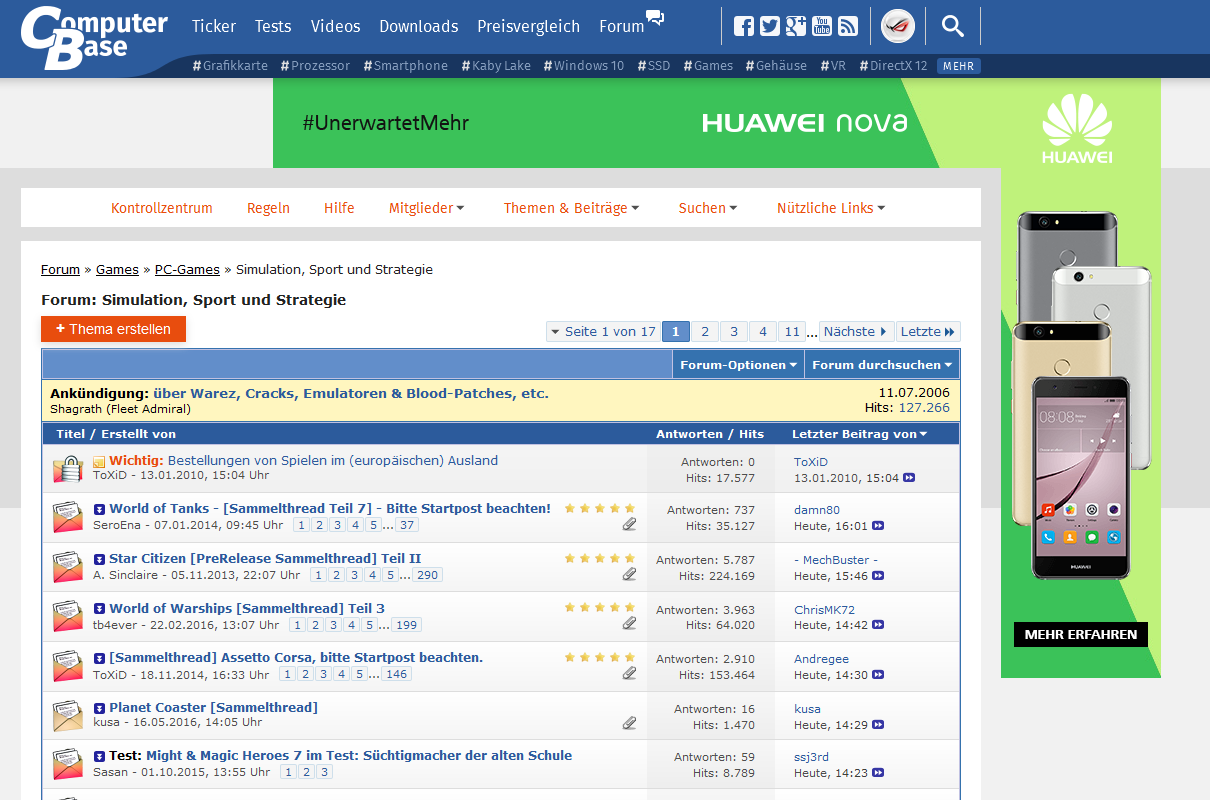
Task: Open ComputerBase Twitter icon
Action: pos(770,26)
